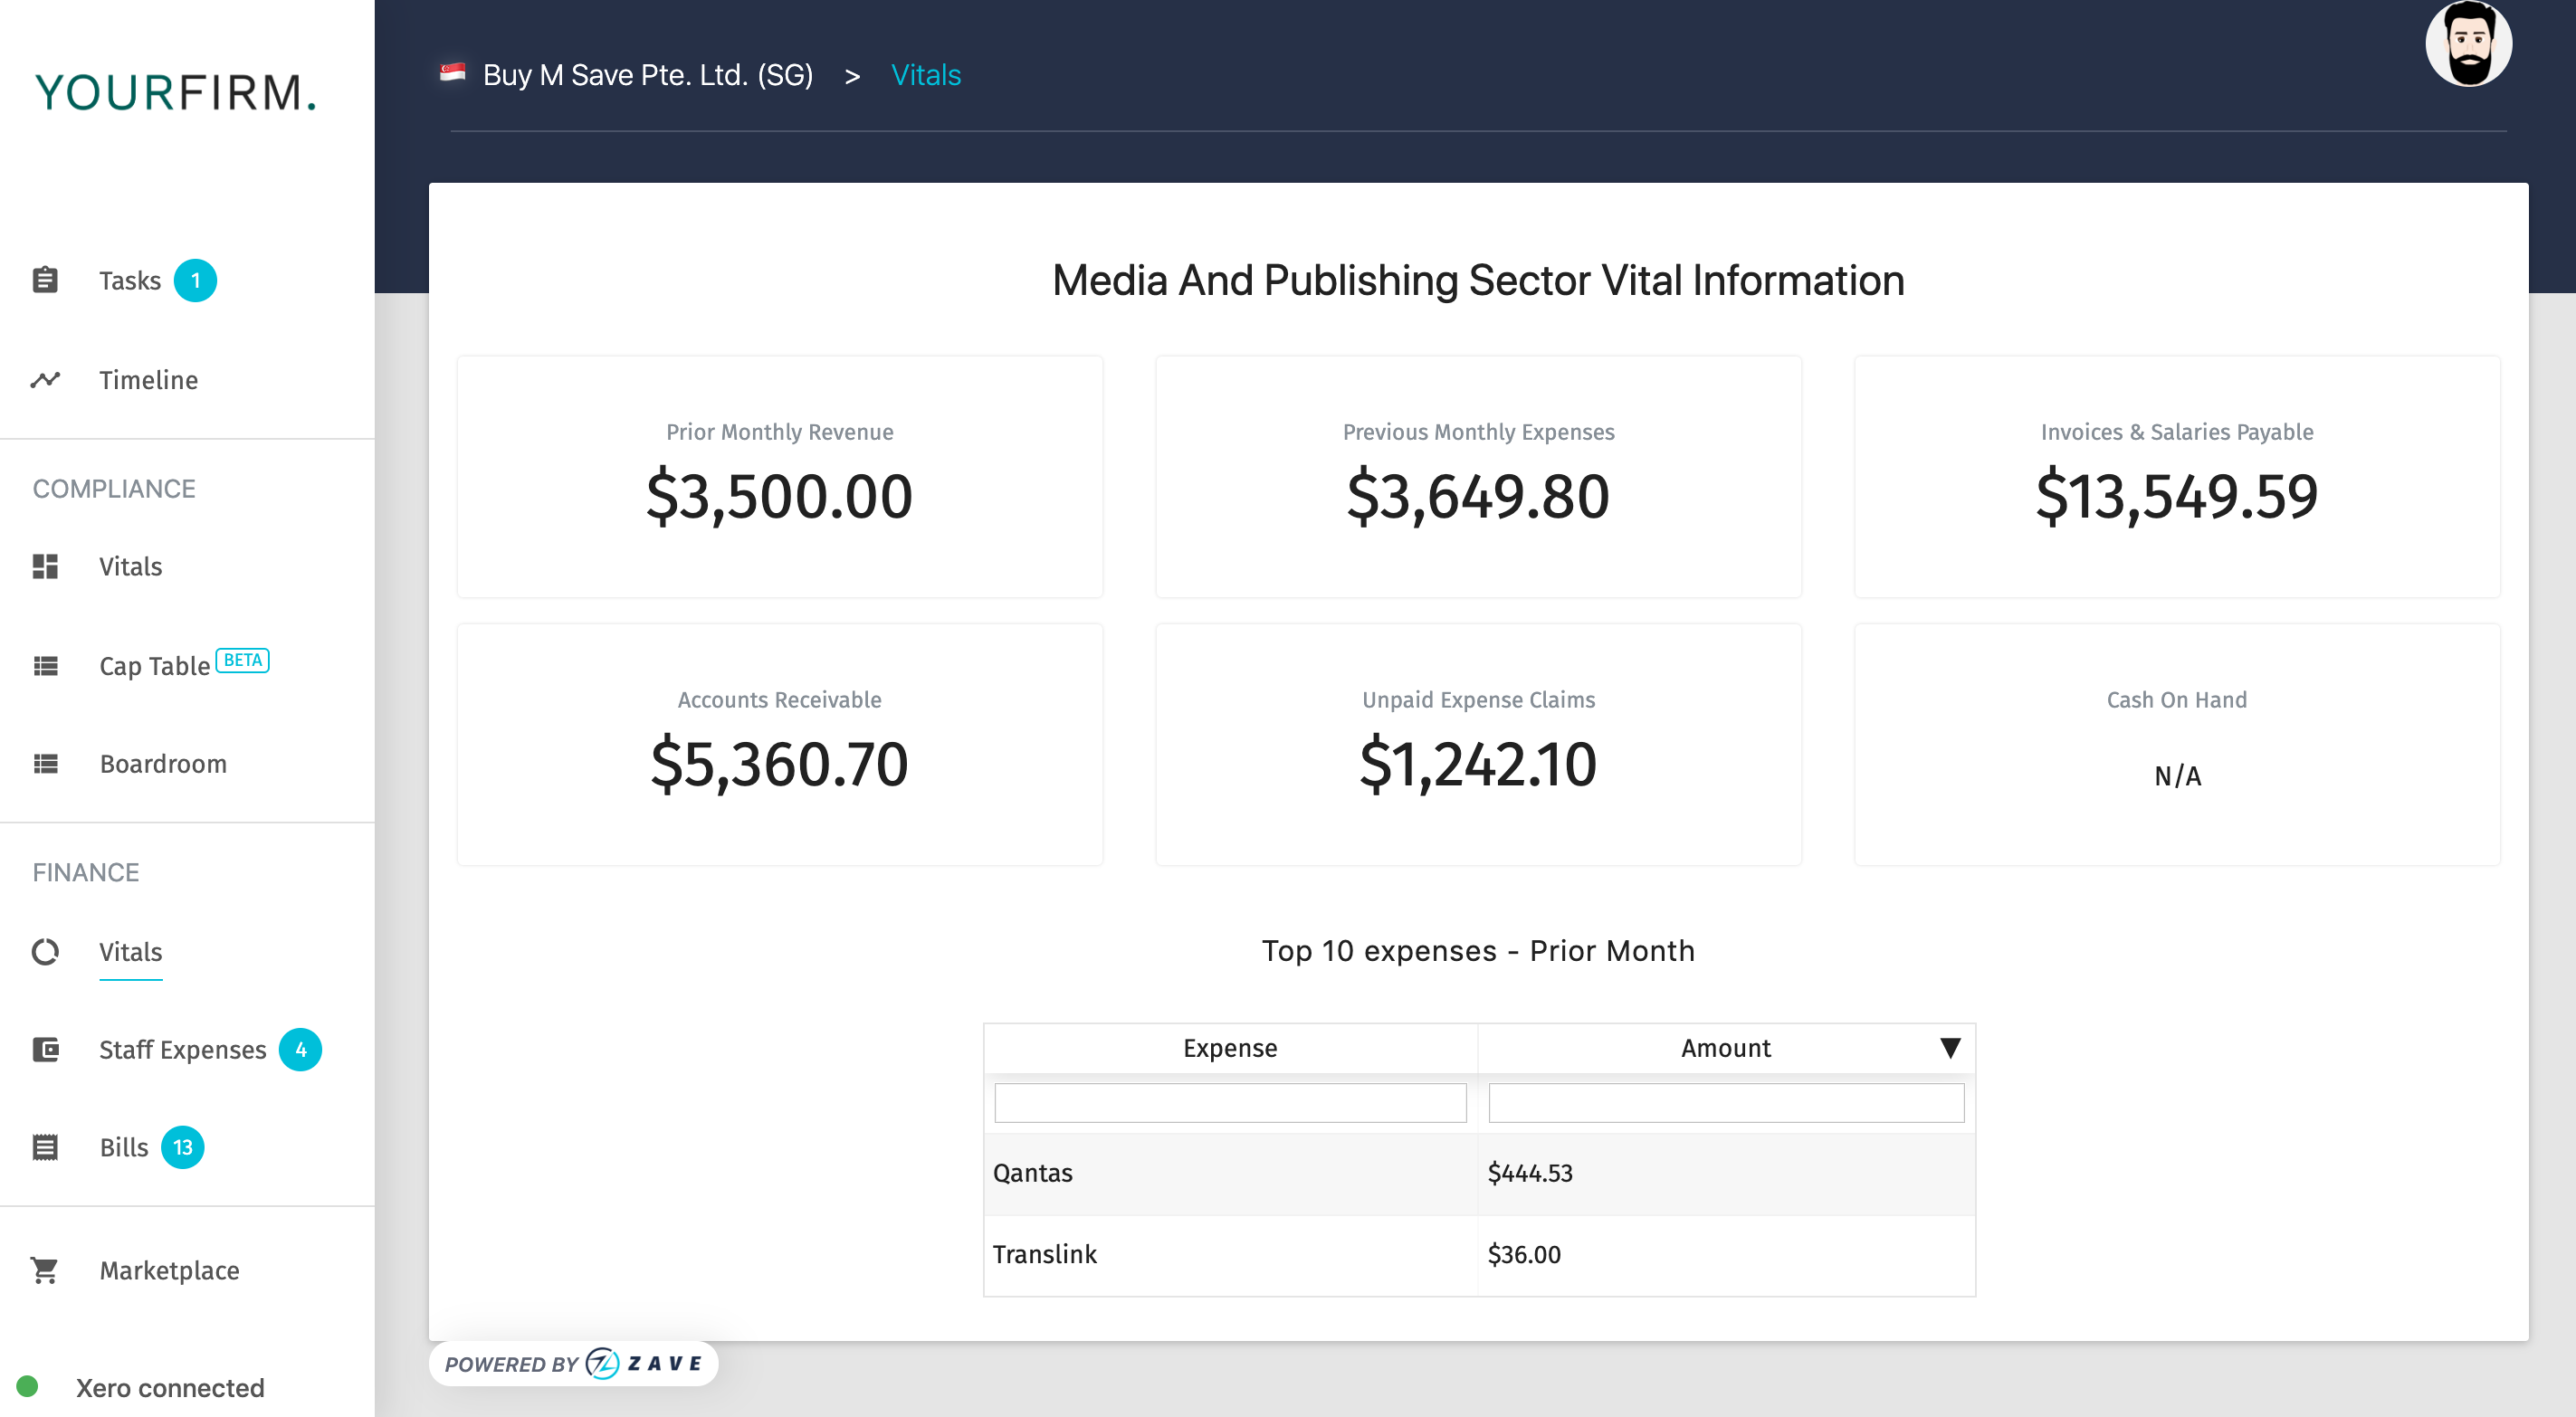Screen dimensions: 2576x1417
Task: Open Boardroom in the sidebar
Action: (x=163, y=764)
